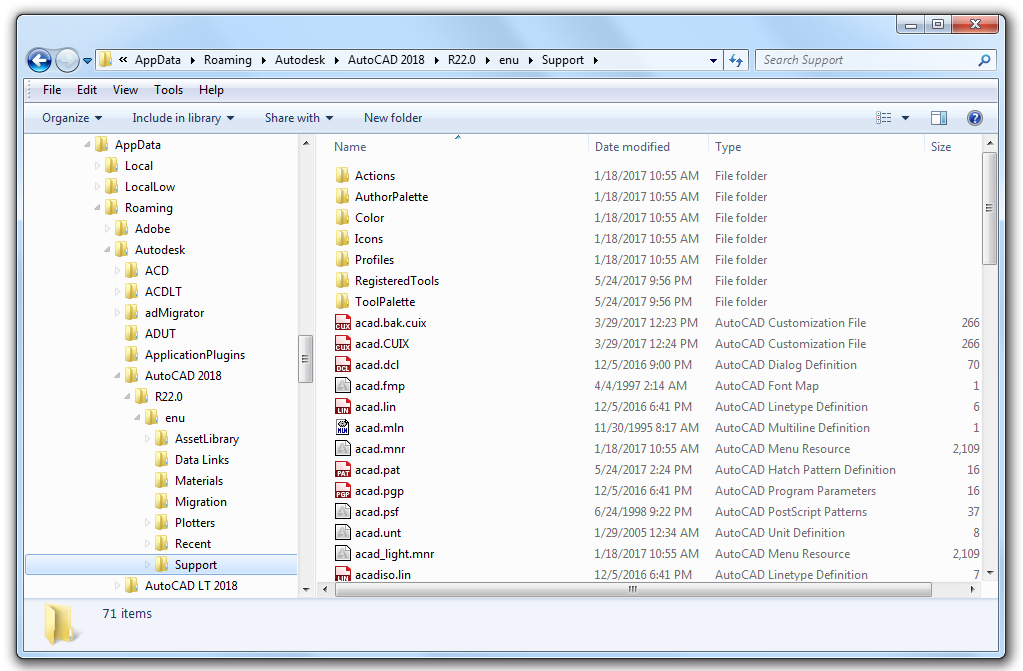This screenshot has height=671, width=1023.
Task: Click the Autodesk breadcrumb in address bar
Action: 299,60
